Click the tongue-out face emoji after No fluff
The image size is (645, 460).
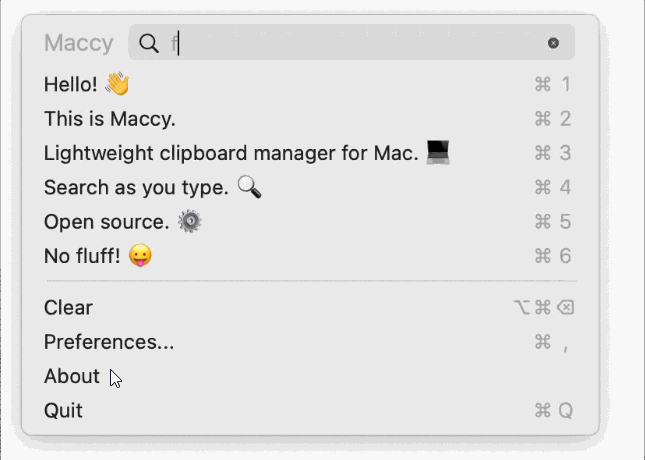pyautogui.click(x=140, y=256)
